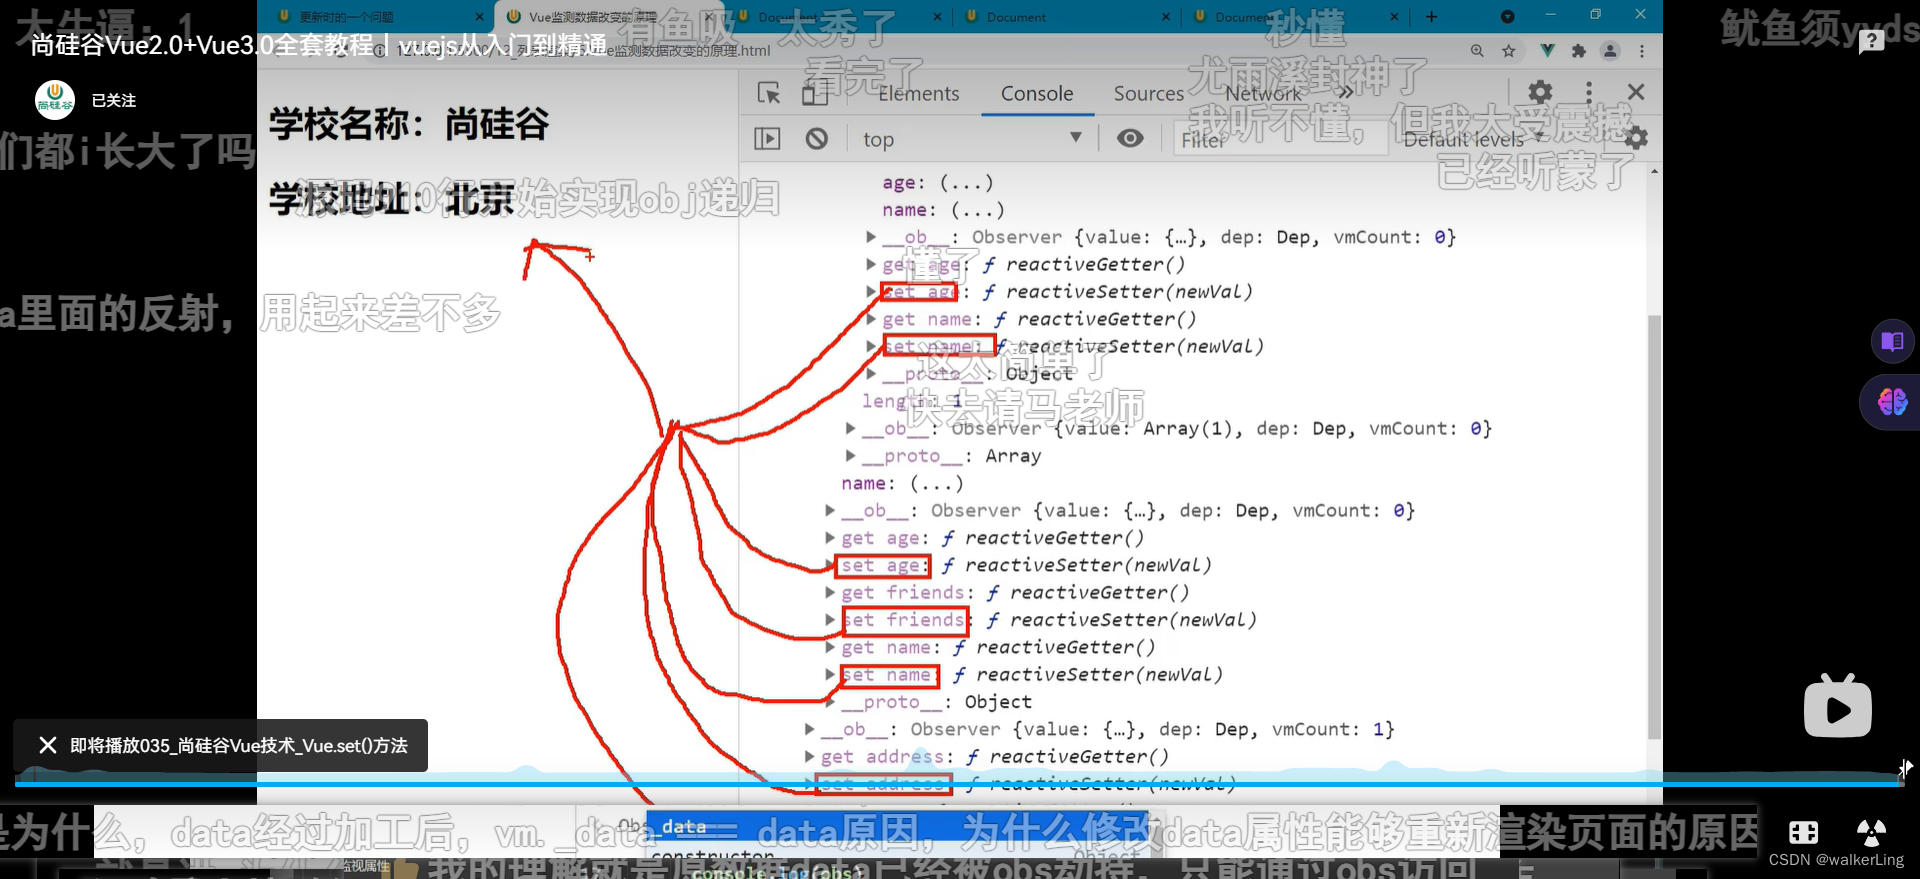Open console settings gear
This screenshot has height=879, width=1920.
[x=1636, y=138]
